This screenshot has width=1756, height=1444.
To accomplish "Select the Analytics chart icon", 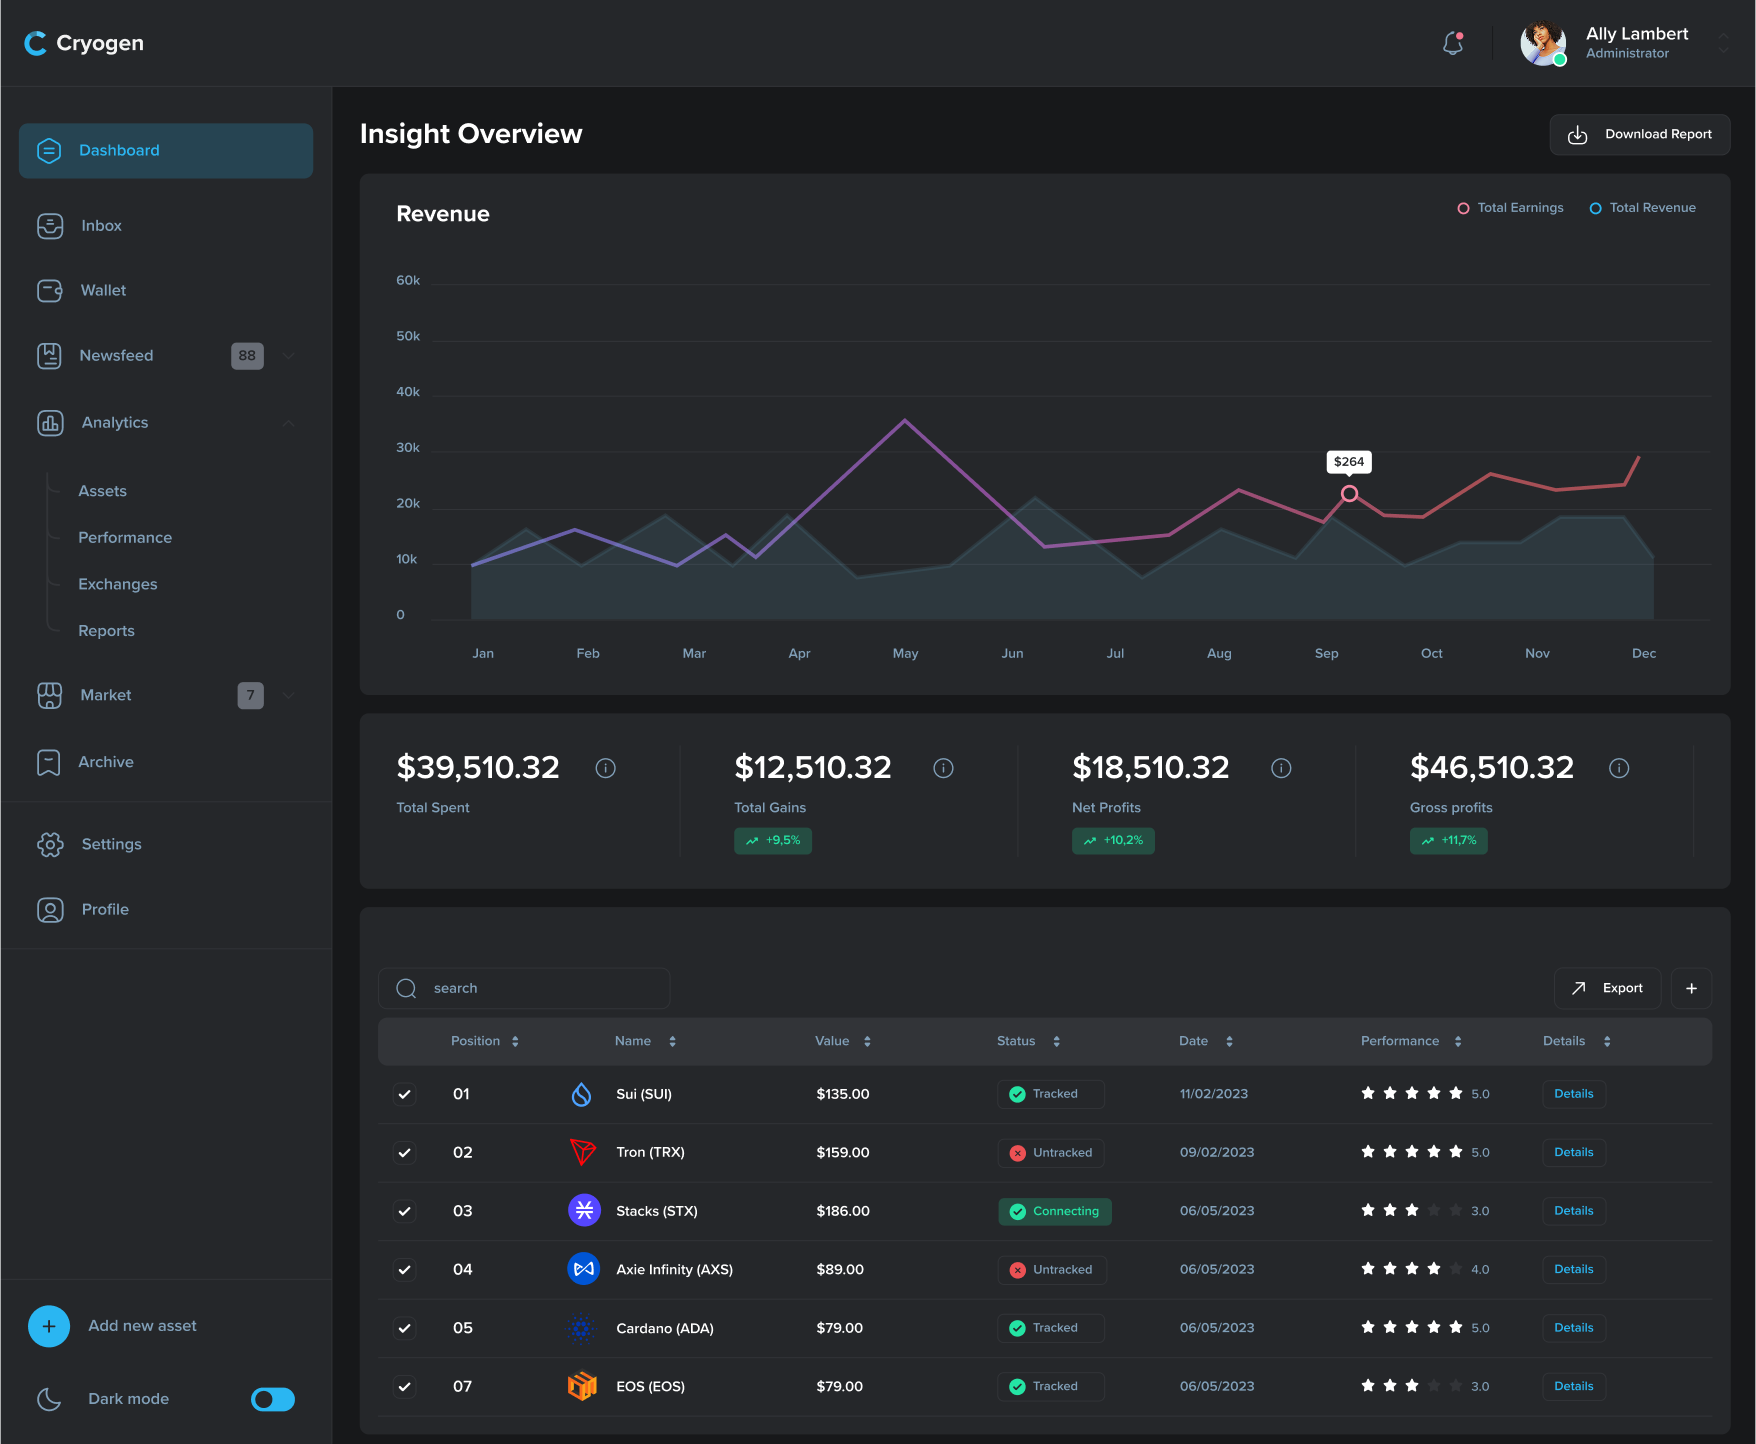I will 50,422.
